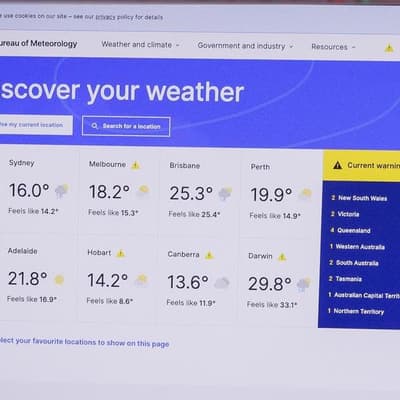Click the Darwin warning triangle icon
The height and width of the screenshot is (400, 400).
tap(282, 257)
